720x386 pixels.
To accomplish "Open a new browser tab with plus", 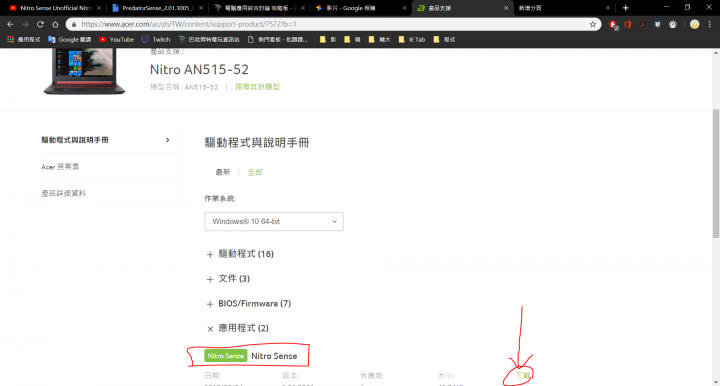I will click(x=625, y=8).
